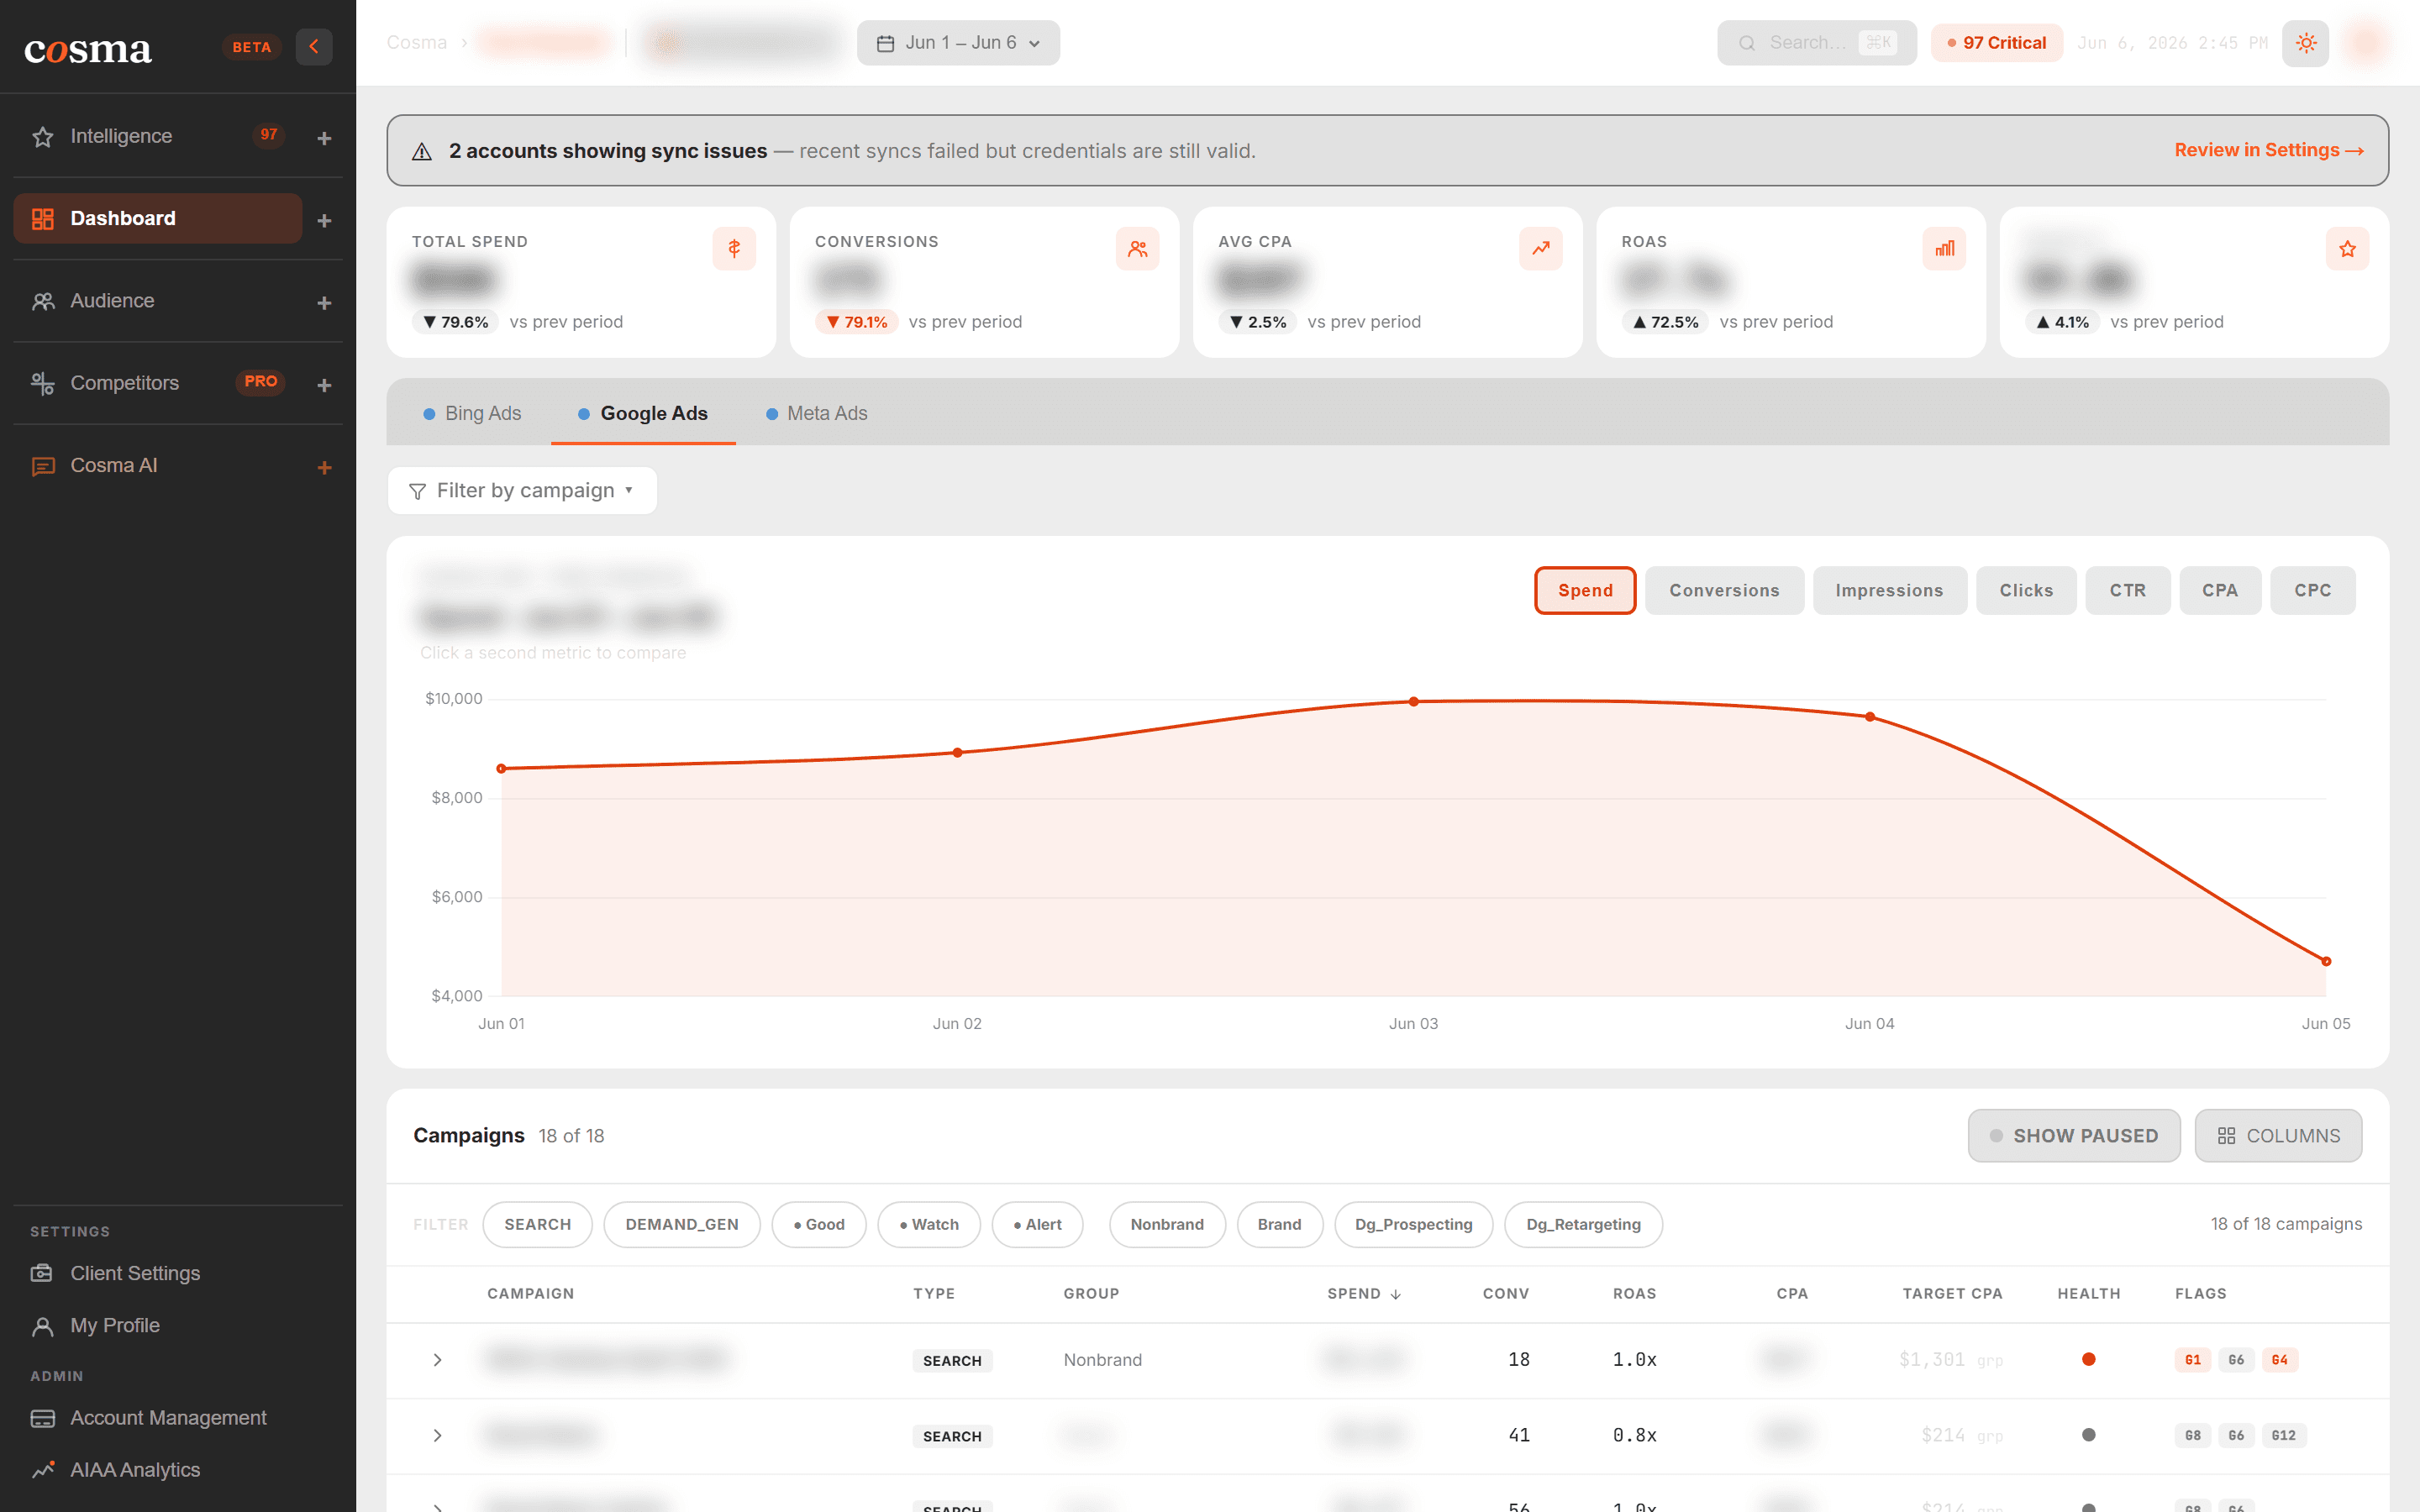Filter campaigns by Good health

(819, 1225)
